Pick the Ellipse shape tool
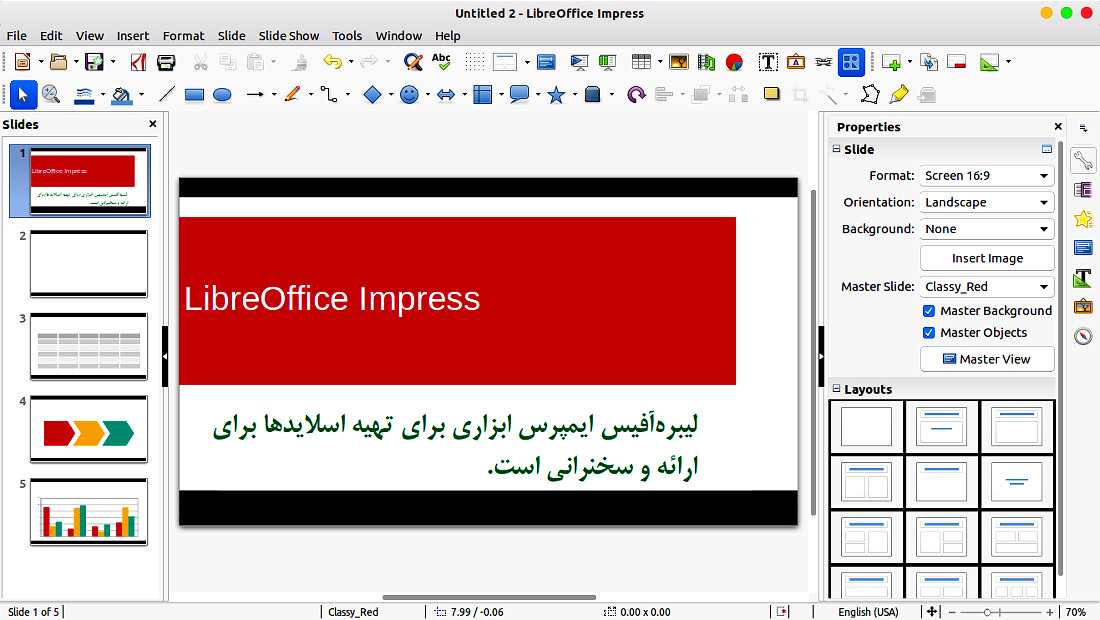The width and height of the screenshot is (1100, 620). tap(222, 95)
